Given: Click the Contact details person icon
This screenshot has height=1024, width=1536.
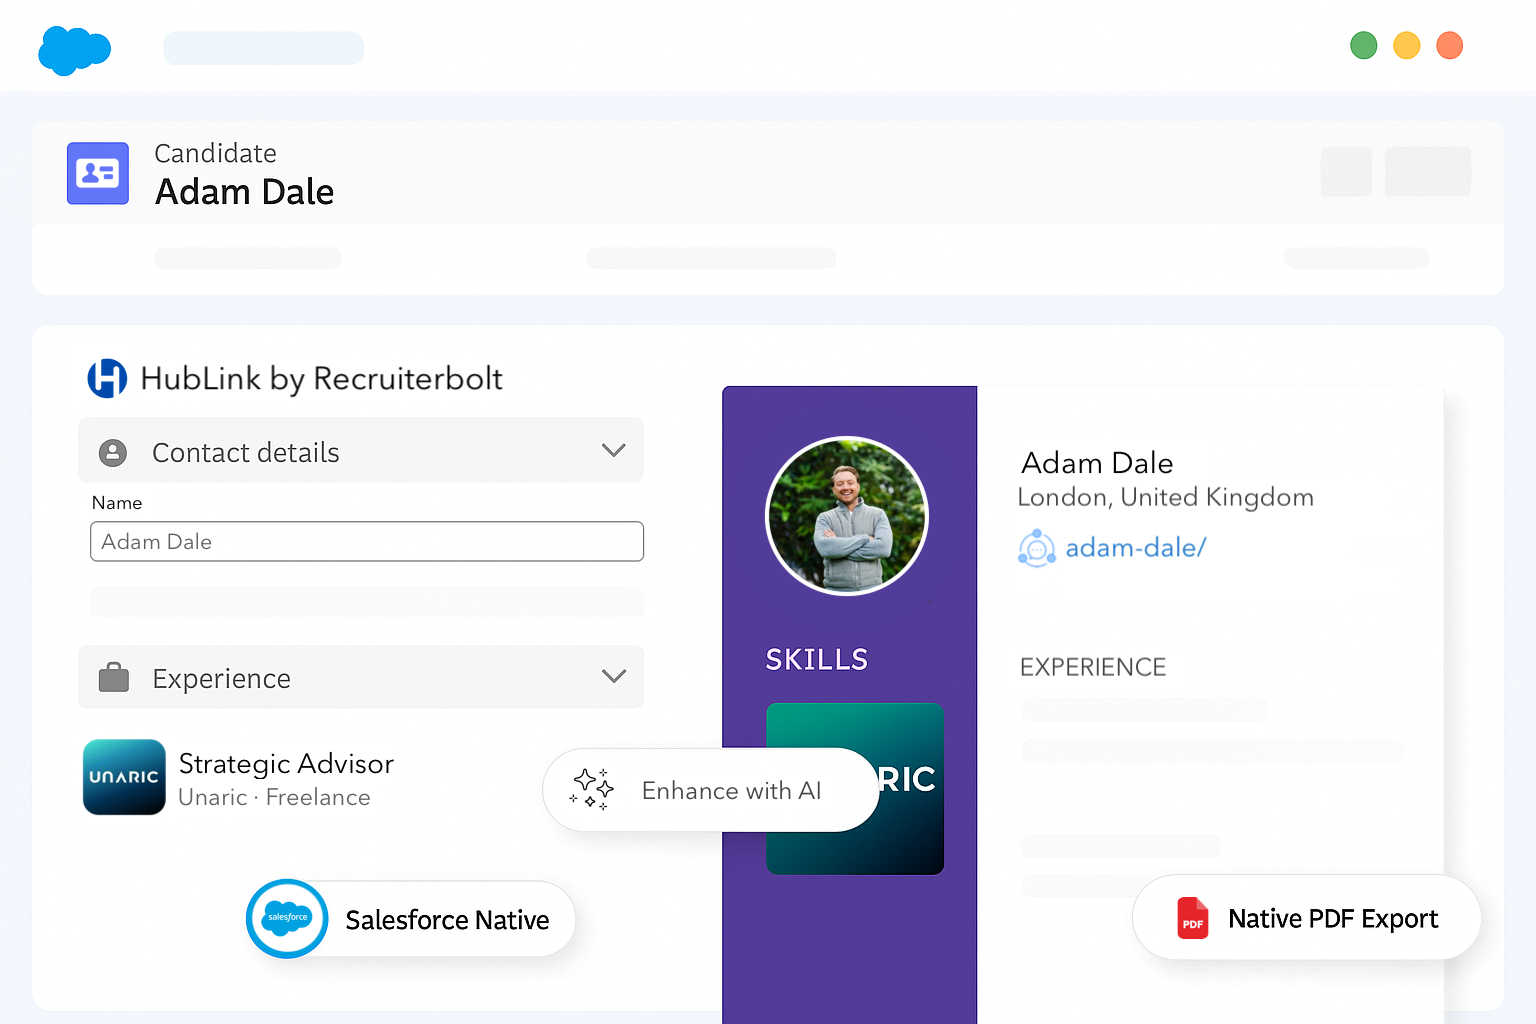Looking at the screenshot, I should coord(113,453).
